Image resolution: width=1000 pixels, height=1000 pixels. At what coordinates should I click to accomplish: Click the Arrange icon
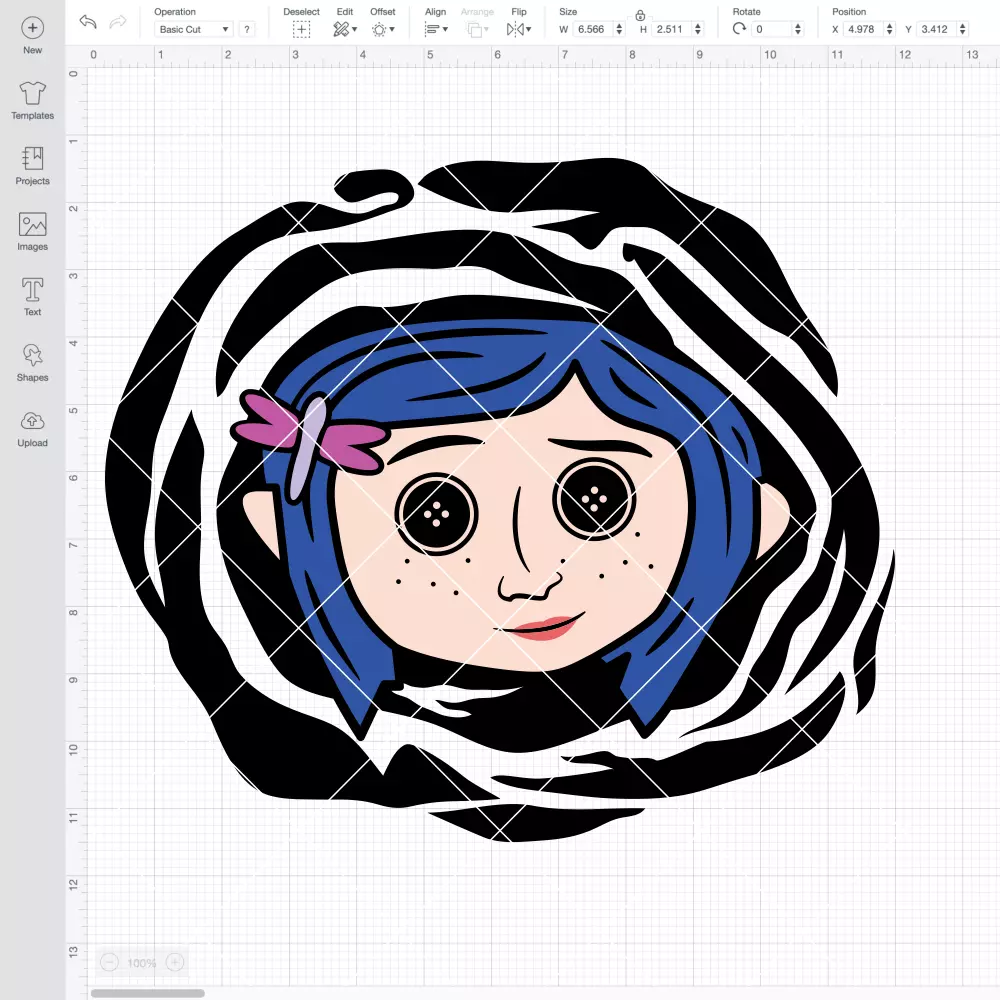coord(476,29)
